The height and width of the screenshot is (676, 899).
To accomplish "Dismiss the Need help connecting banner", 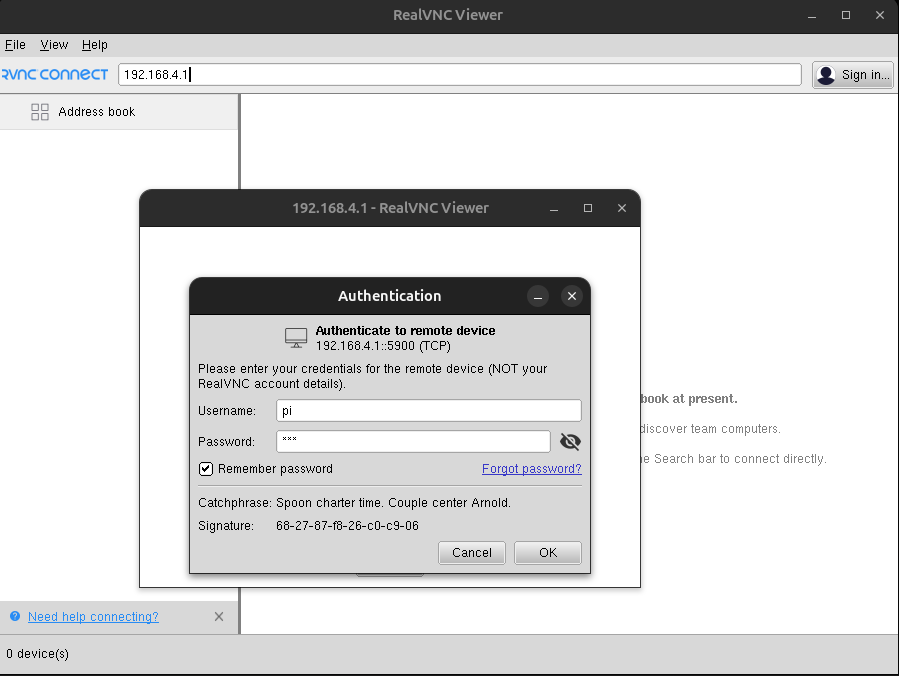I will [x=219, y=617].
